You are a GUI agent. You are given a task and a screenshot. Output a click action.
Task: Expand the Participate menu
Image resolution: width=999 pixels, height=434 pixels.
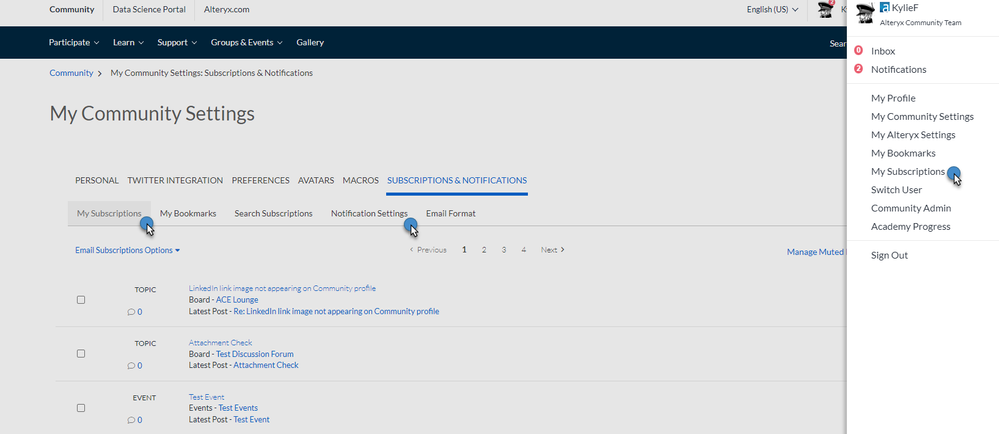[x=74, y=42]
